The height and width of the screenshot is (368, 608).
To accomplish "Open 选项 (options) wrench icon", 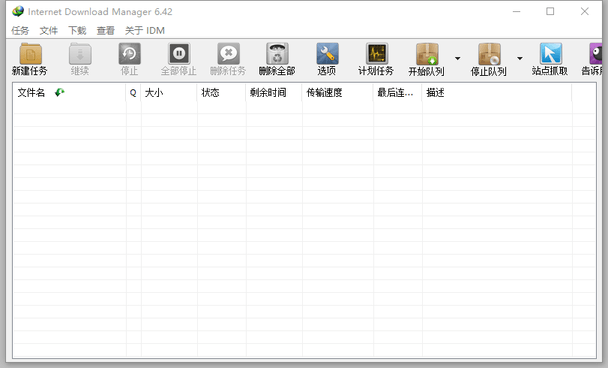I will (x=327, y=54).
